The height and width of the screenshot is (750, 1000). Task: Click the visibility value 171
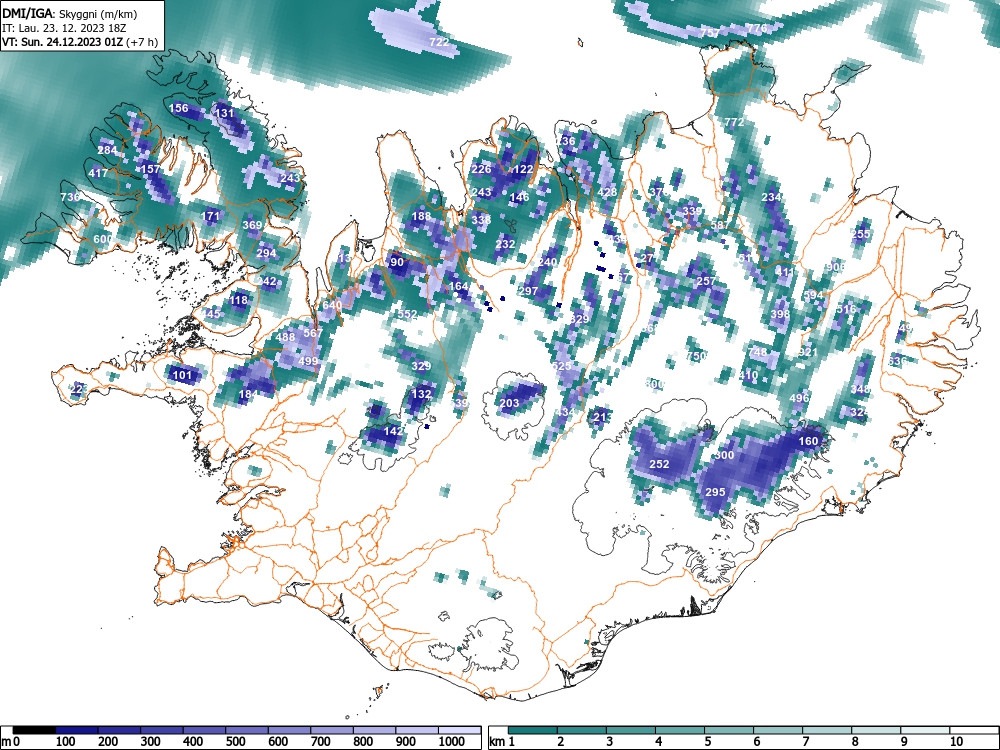point(210,216)
